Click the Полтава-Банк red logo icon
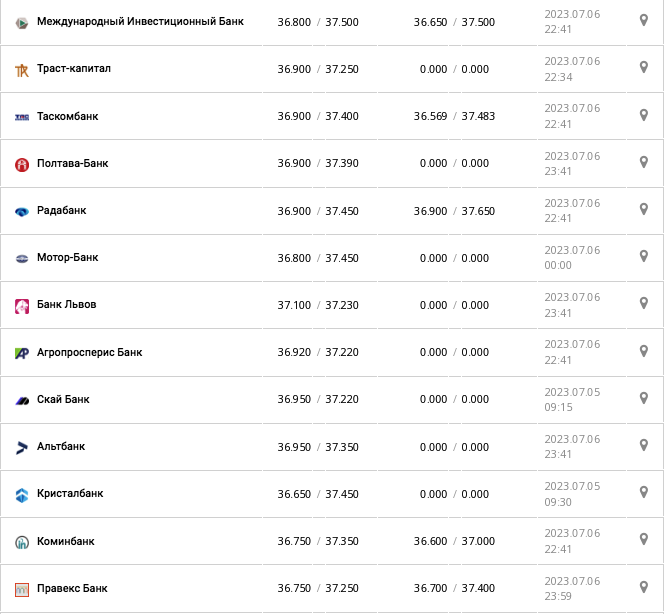 [22, 164]
